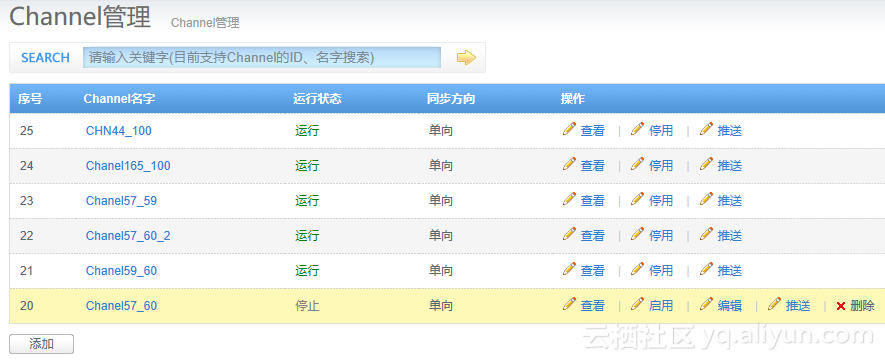Open channel Chanel57_60_2
Screen dimensions: 885x361
(128, 236)
